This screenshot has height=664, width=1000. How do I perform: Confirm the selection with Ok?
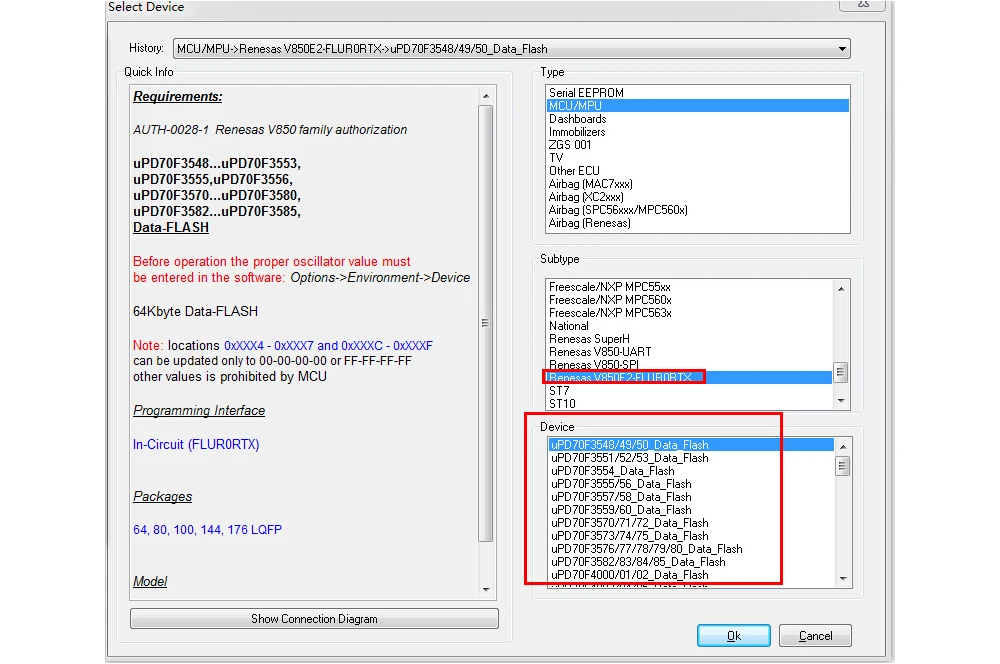coord(733,636)
